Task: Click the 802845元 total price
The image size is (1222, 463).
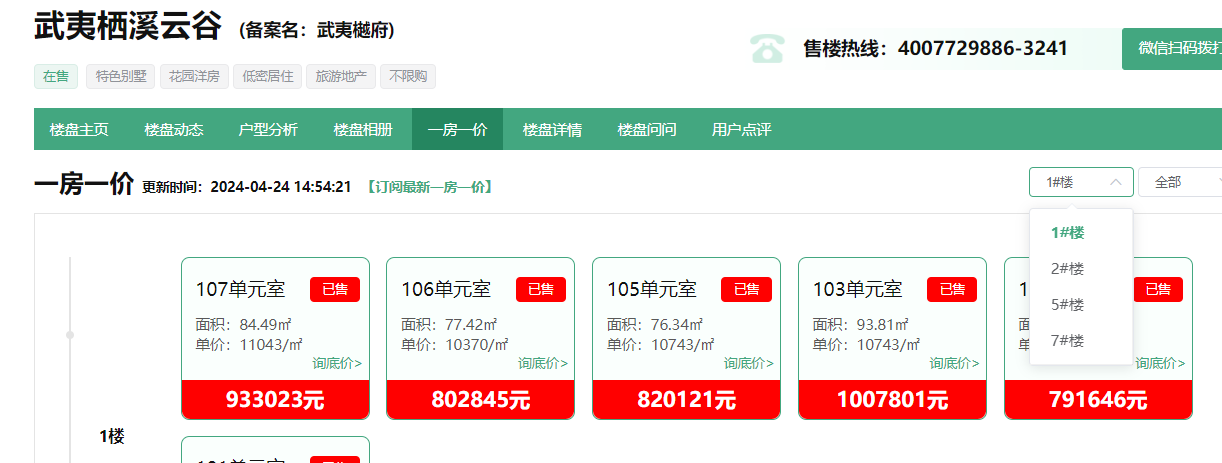Action: point(481,400)
